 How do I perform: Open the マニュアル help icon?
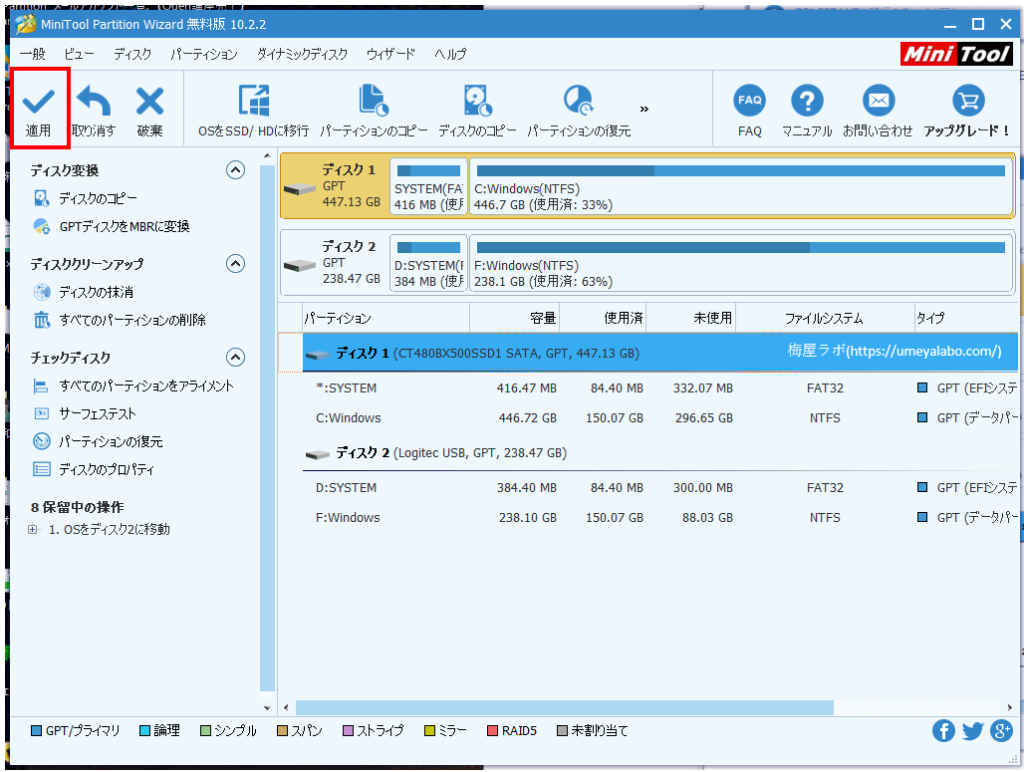[x=807, y=101]
